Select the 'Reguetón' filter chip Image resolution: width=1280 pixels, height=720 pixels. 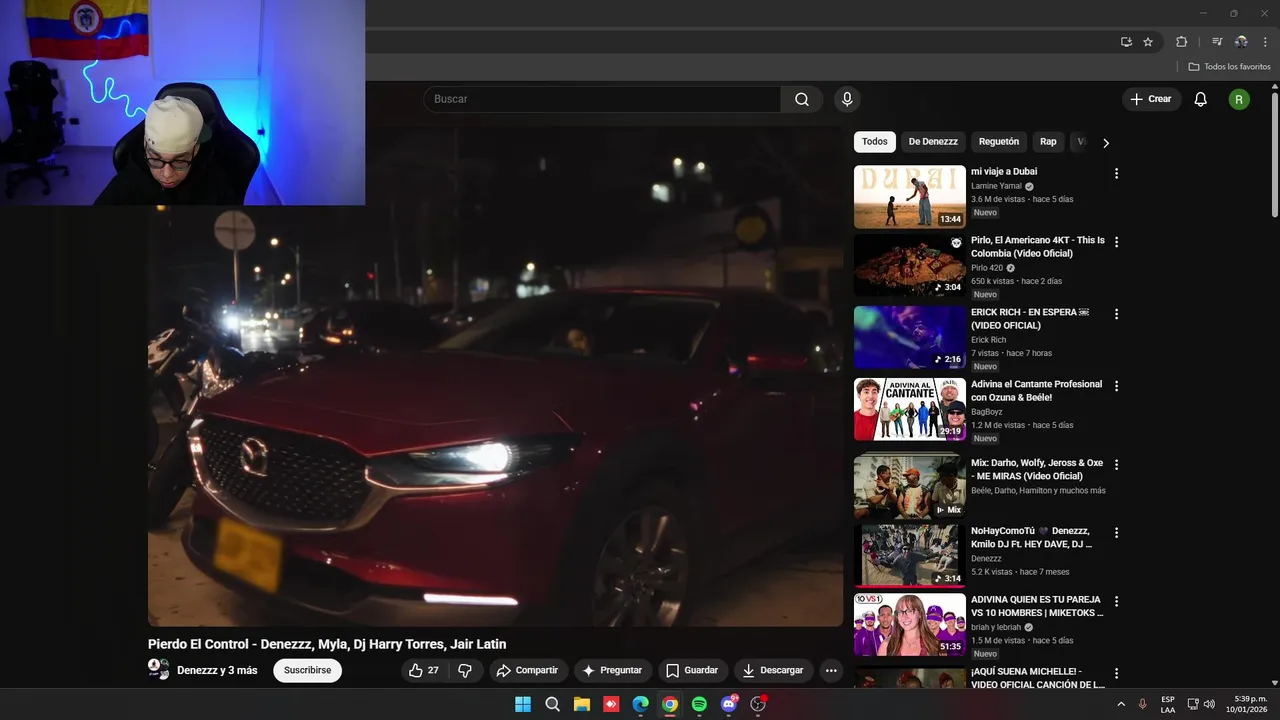999,142
